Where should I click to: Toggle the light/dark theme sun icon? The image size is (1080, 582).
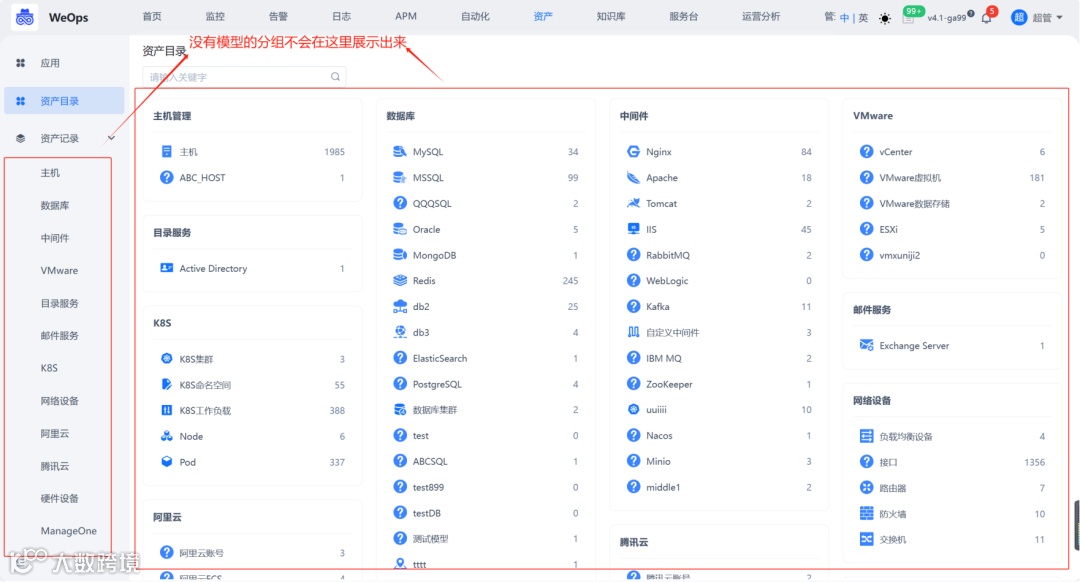point(884,19)
